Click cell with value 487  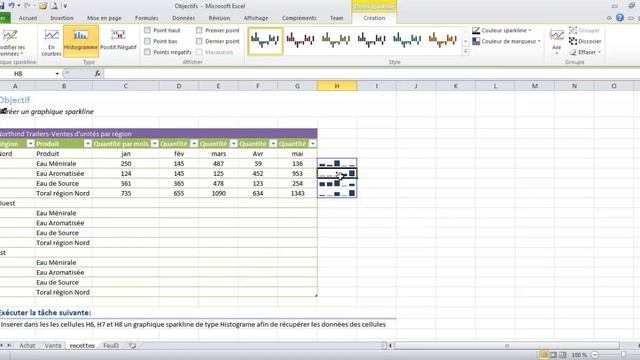(x=218, y=164)
